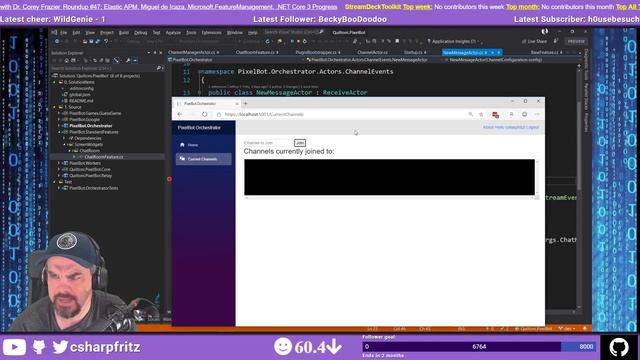Click the Undo toolbar icon
This screenshot has height=360, width=640.
(106, 41)
